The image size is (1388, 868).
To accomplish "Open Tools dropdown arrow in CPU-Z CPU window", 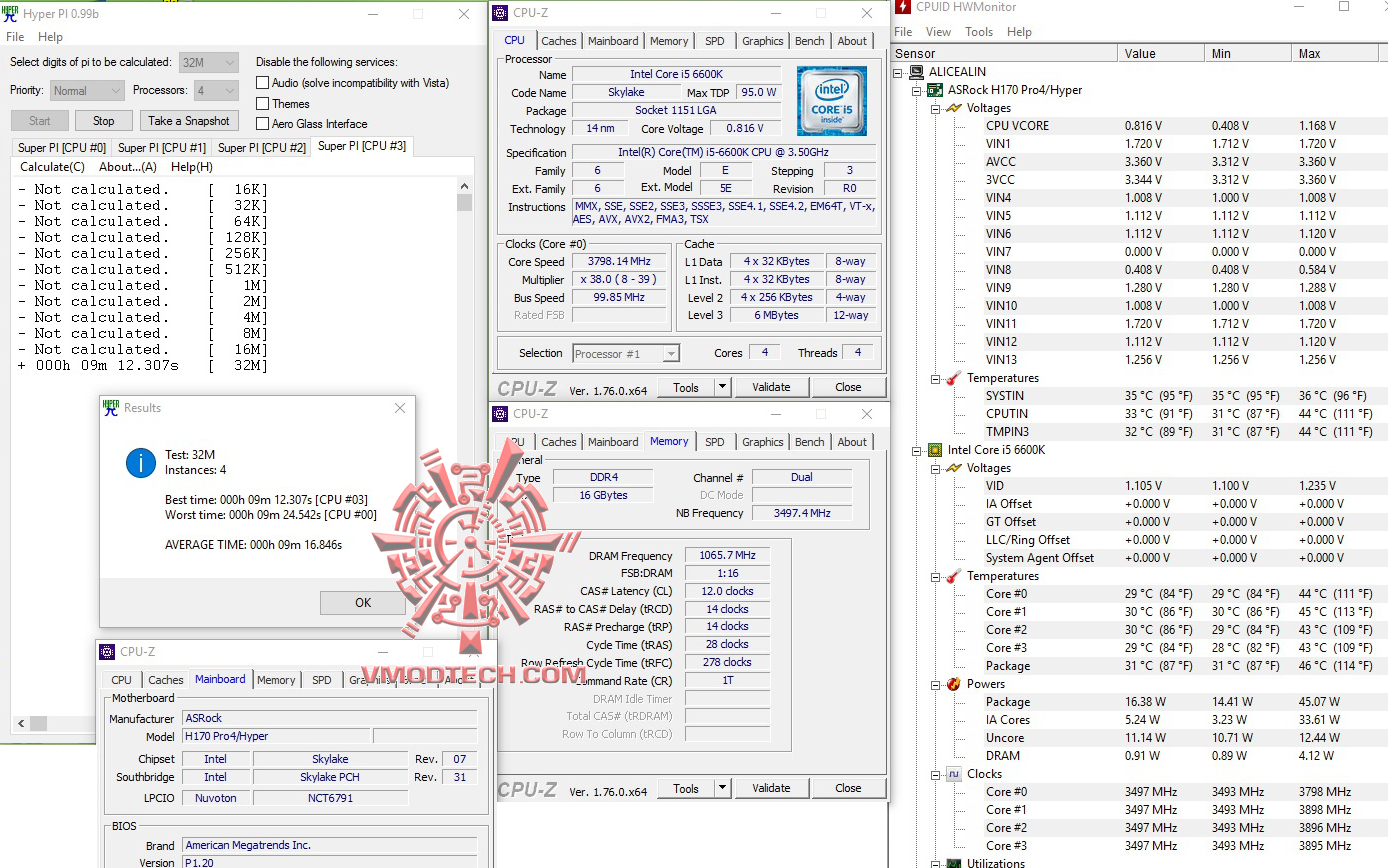I will pyautogui.click(x=722, y=387).
